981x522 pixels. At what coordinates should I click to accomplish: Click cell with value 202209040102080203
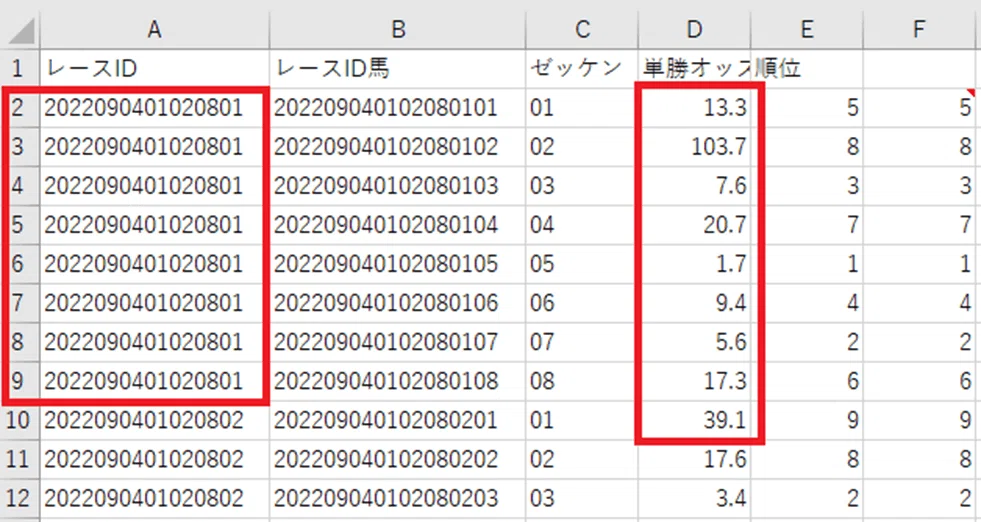[x=398, y=498]
